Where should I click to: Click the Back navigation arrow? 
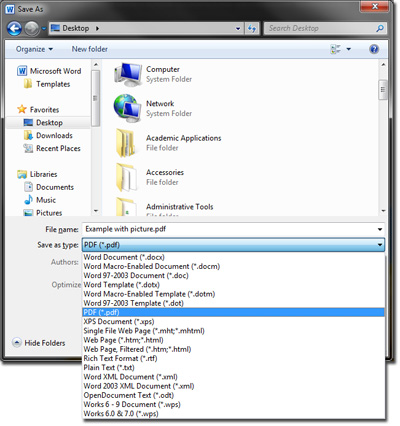[14, 29]
